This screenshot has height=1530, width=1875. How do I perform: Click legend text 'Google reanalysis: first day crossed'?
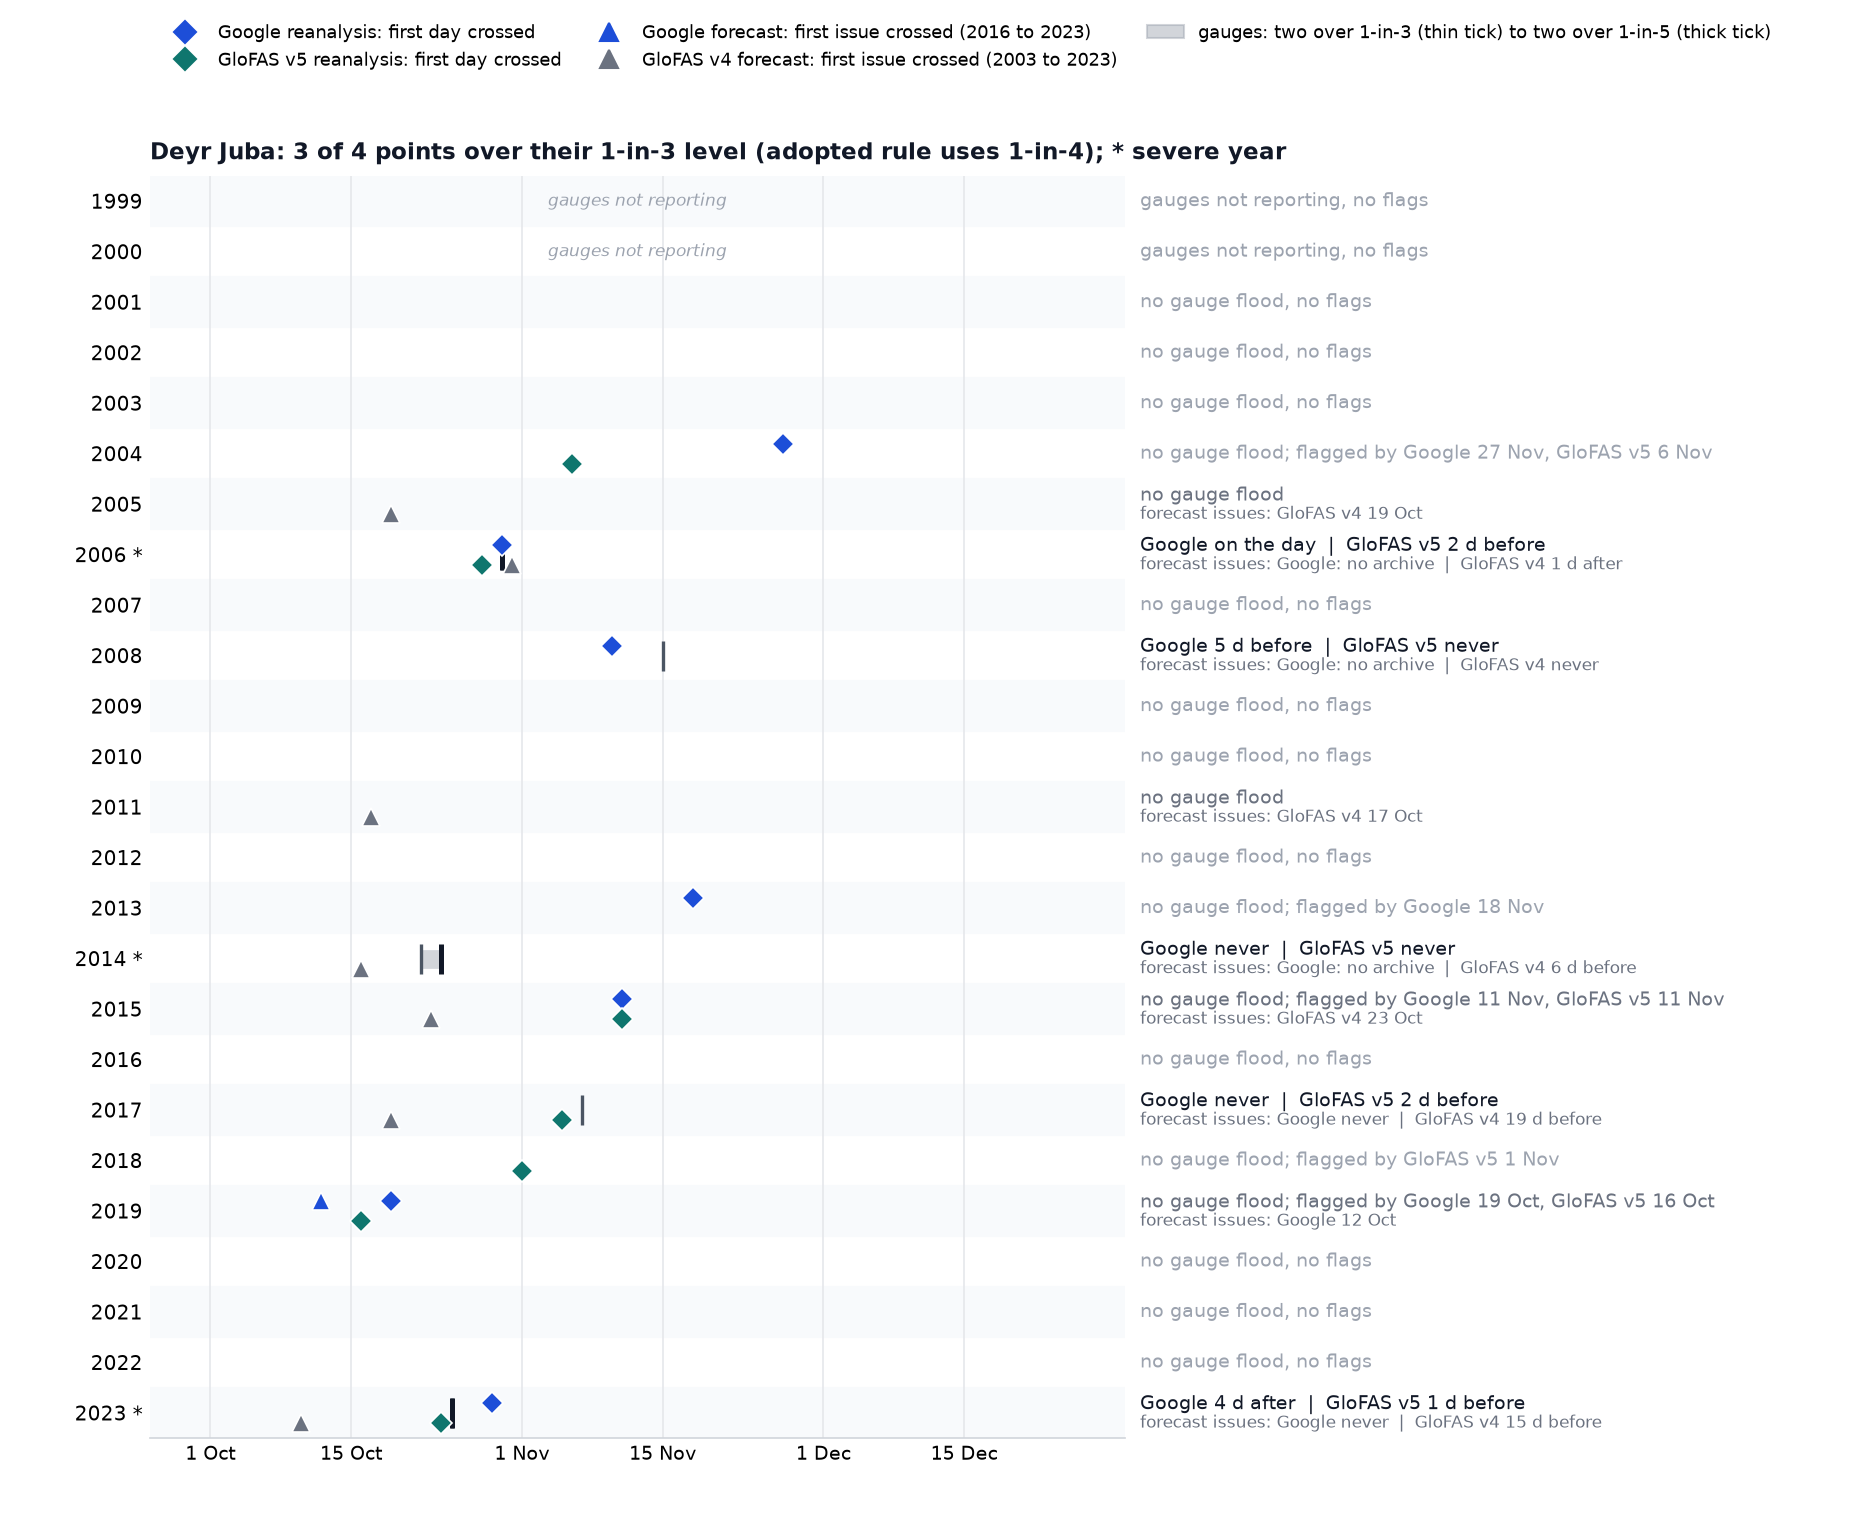coord(376,33)
